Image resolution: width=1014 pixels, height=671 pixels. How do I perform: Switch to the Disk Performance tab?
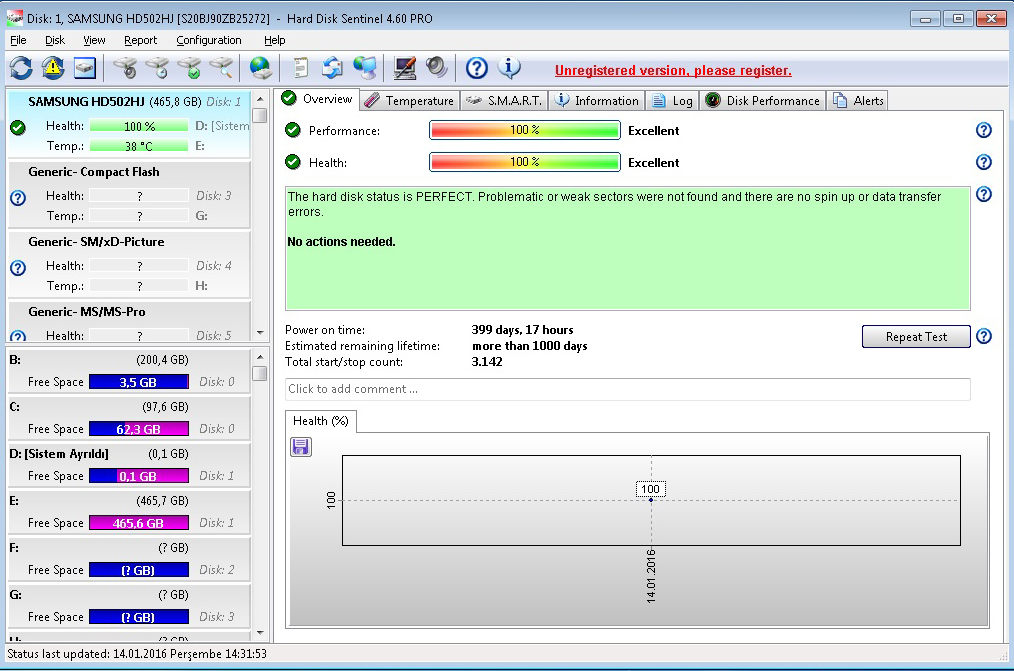tap(763, 101)
